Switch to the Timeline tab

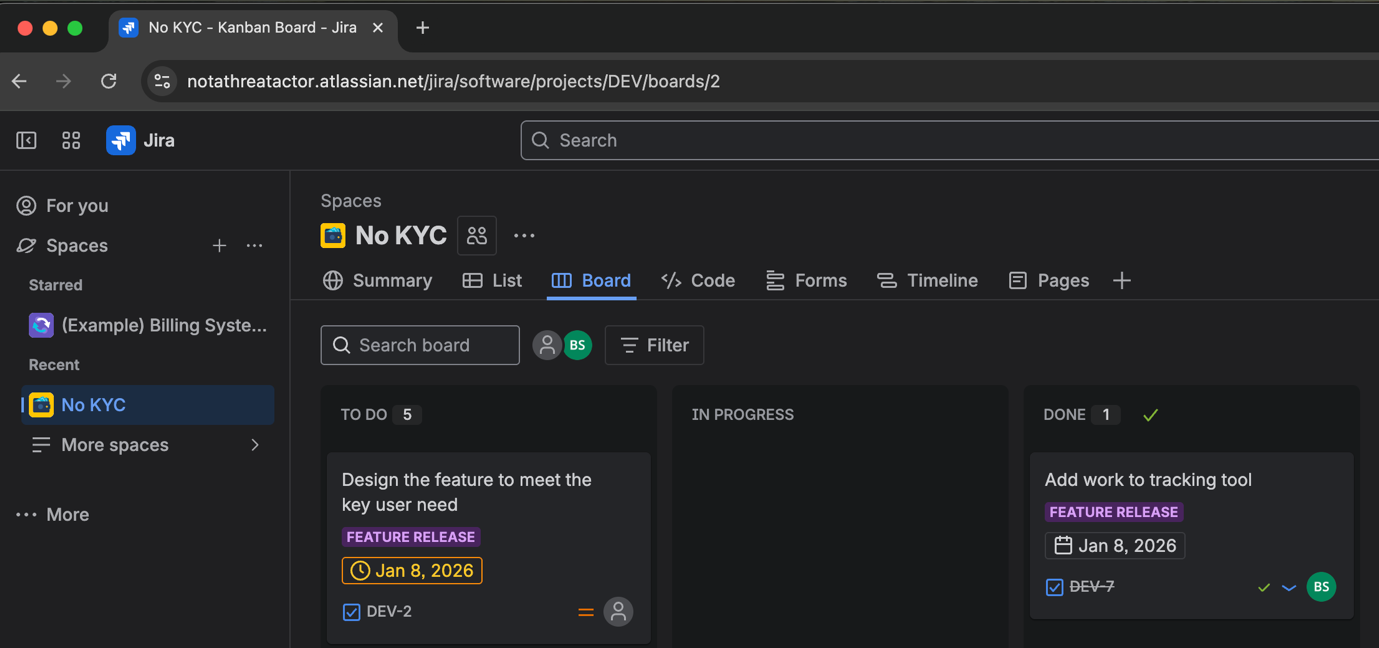[927, 281]
